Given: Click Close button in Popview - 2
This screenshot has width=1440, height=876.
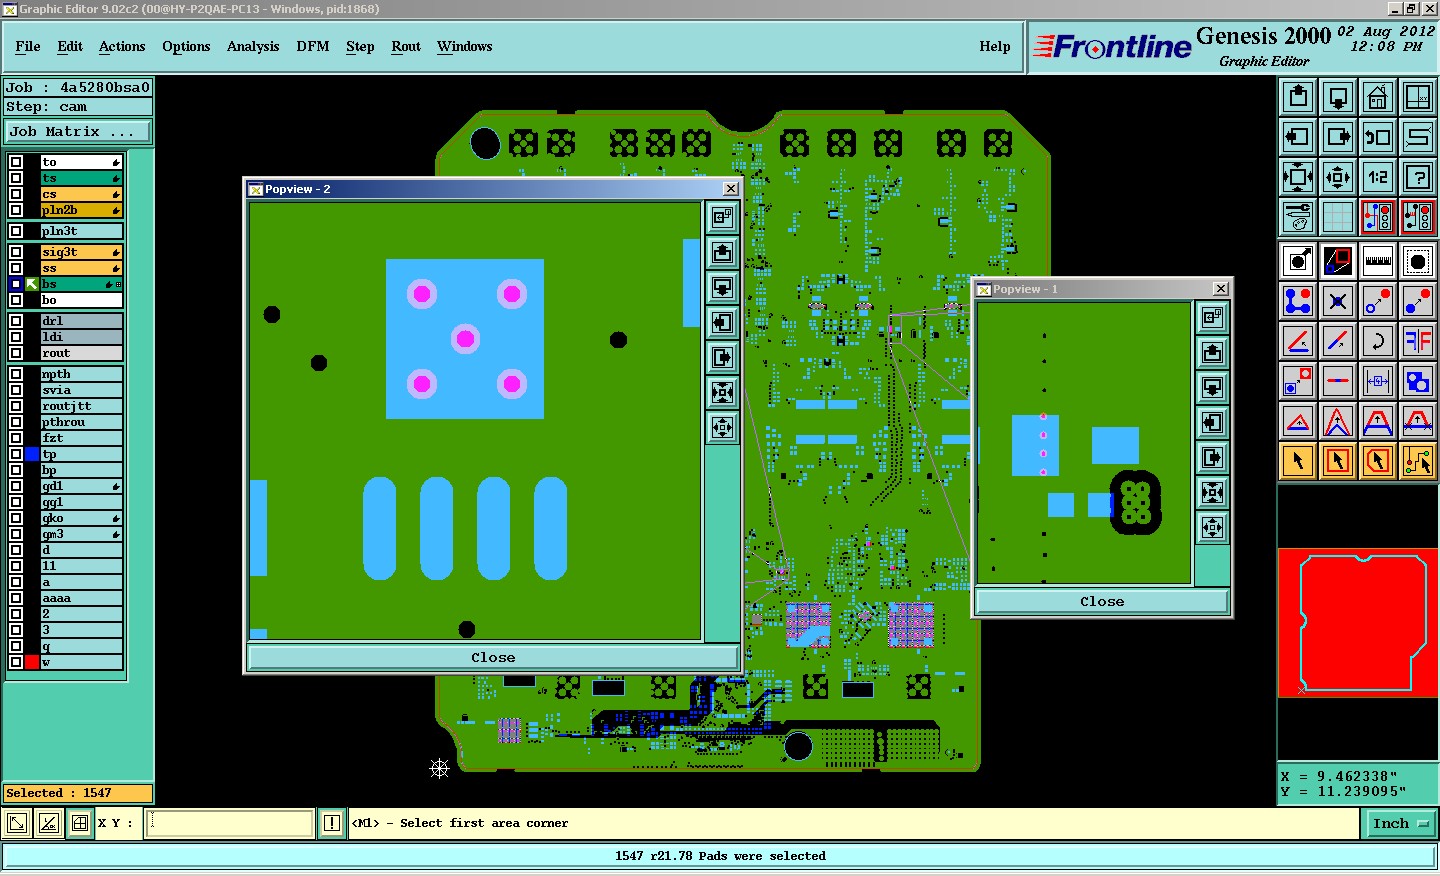Looking at the screenshot, I should pos(493,657).
